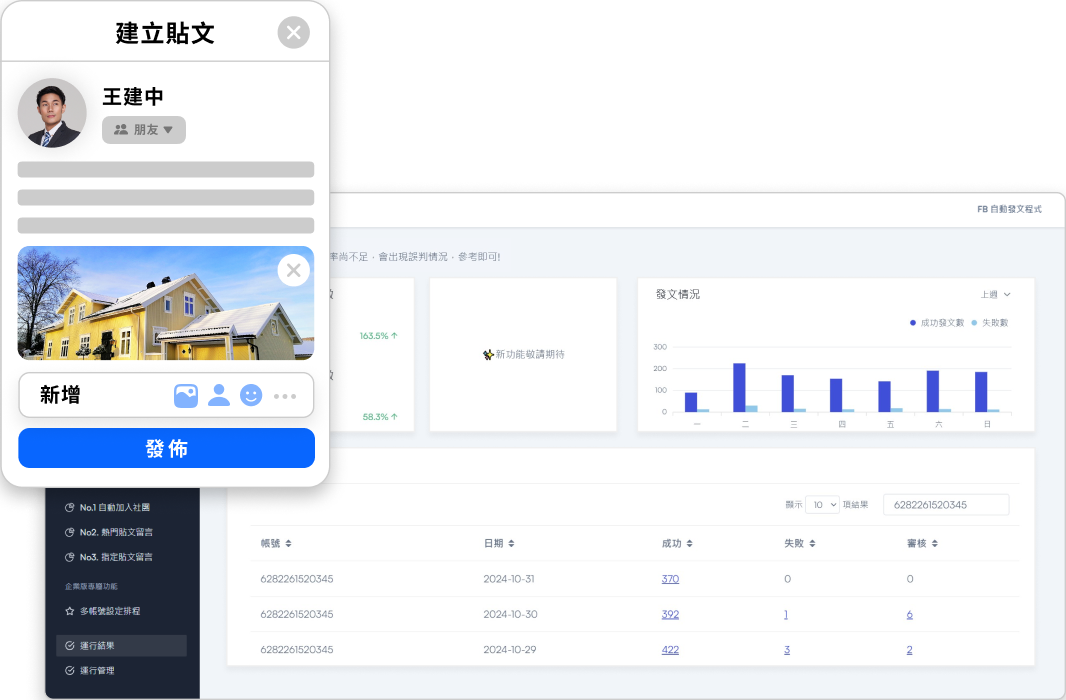Screen dimensions: 1066x700
Task: Open the 顯示 10 results-per-page dropdown
Action: [822, 504]
